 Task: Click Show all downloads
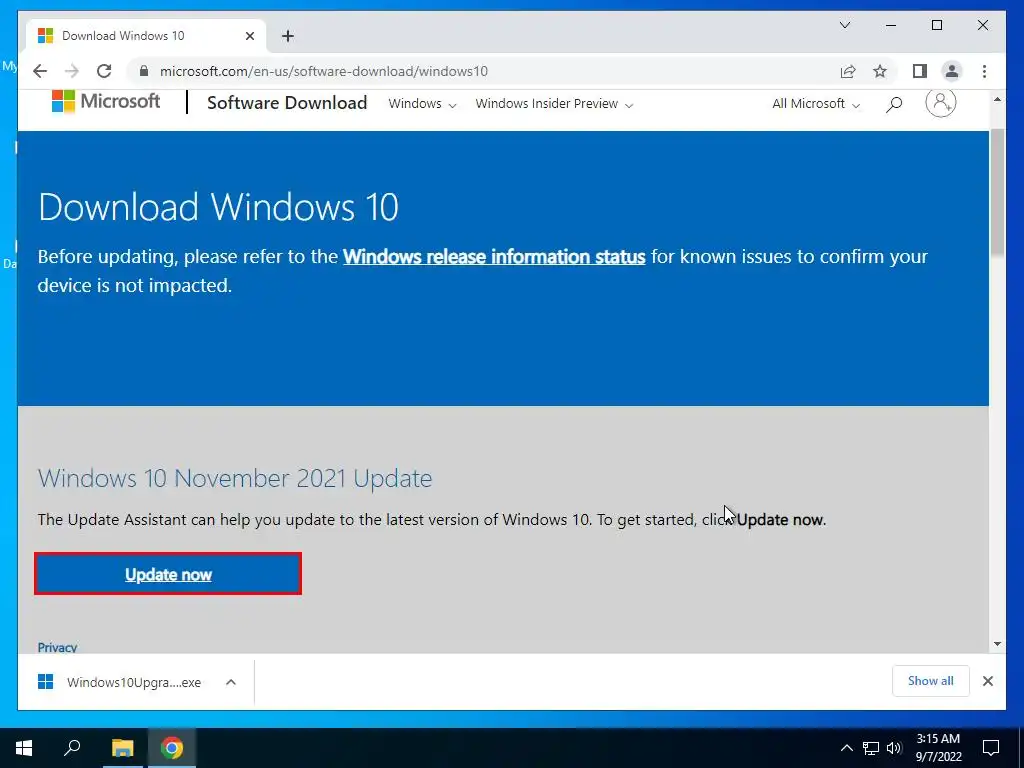931,681
